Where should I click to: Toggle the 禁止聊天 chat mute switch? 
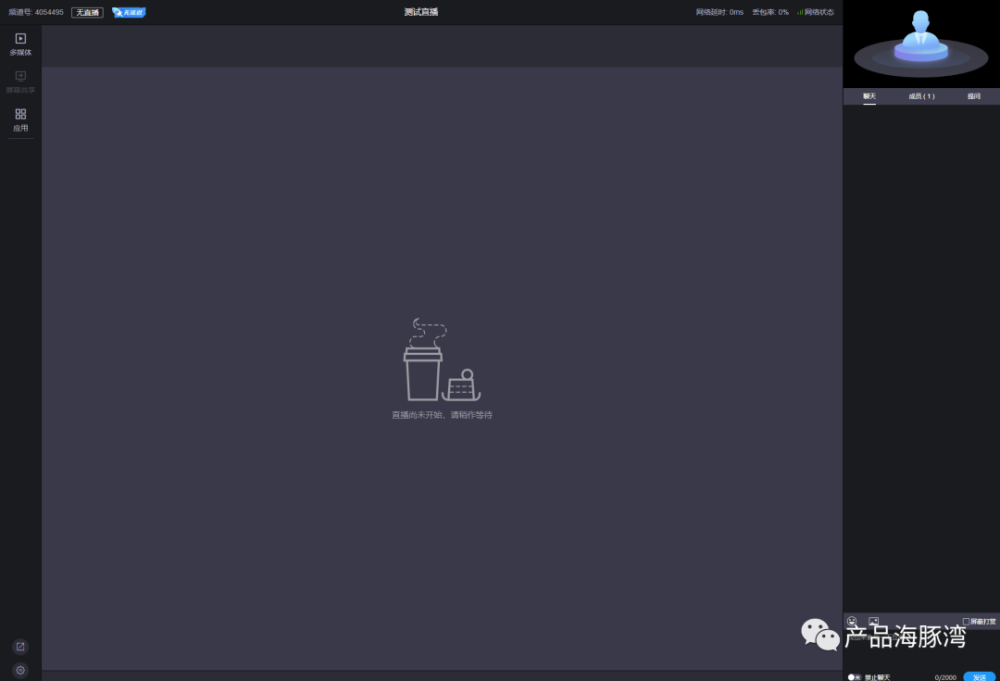point(854,677)
